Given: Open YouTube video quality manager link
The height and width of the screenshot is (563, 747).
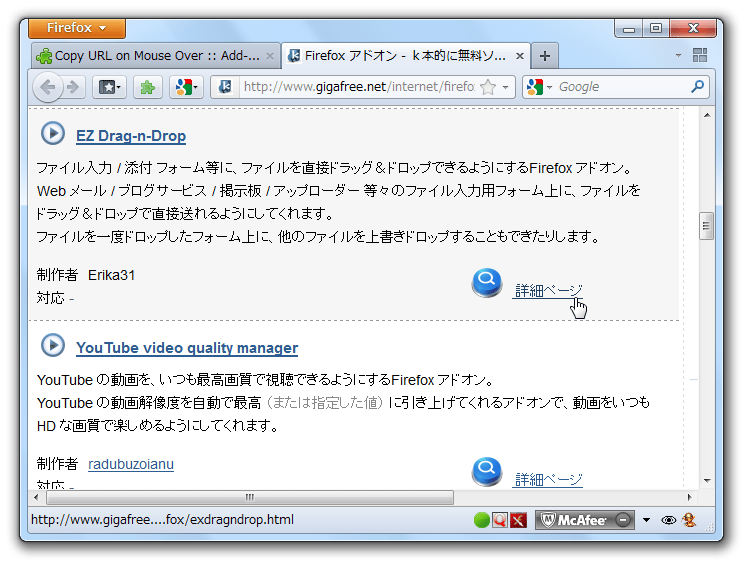Looking at the screenshot, I should 187,348.
